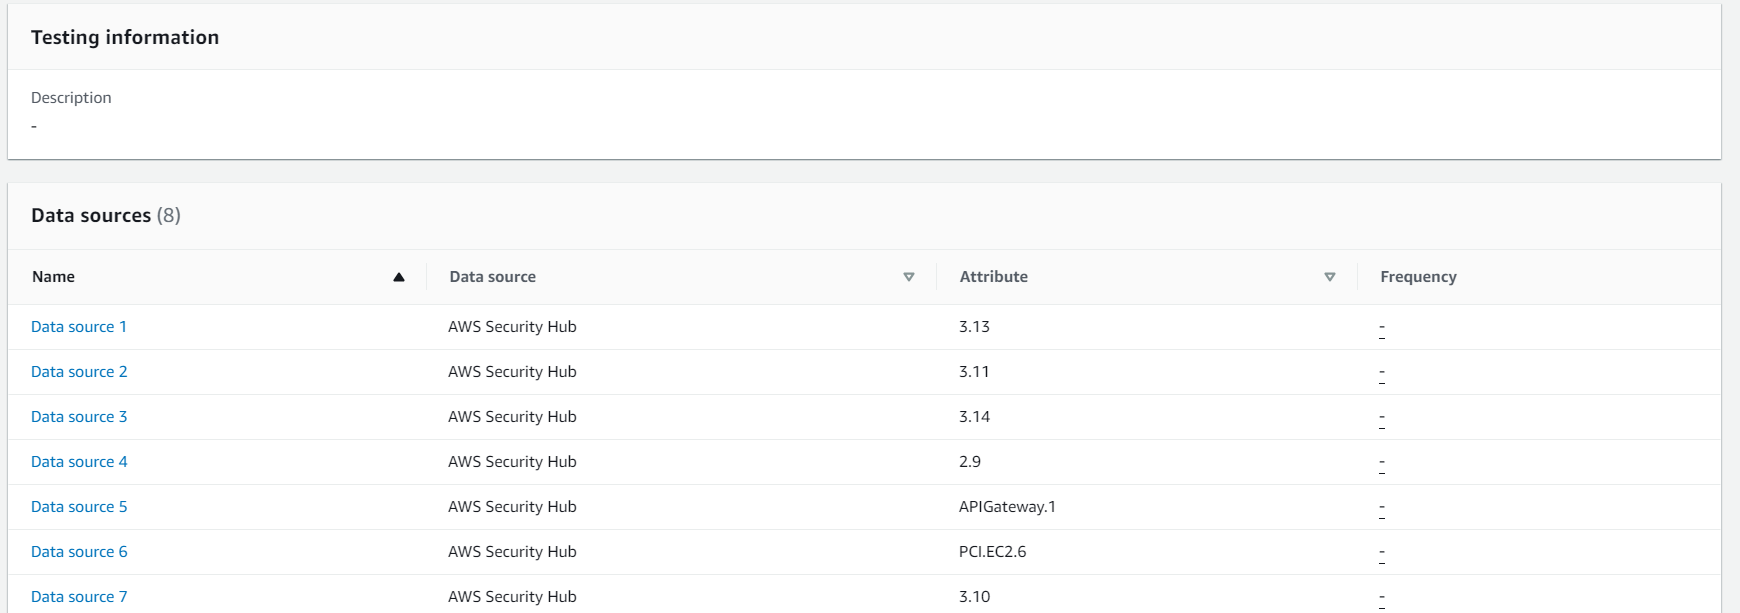Viewport: 1740px width, 613px height.
Task: Open Data source 7 link
Action: [79, 597]
